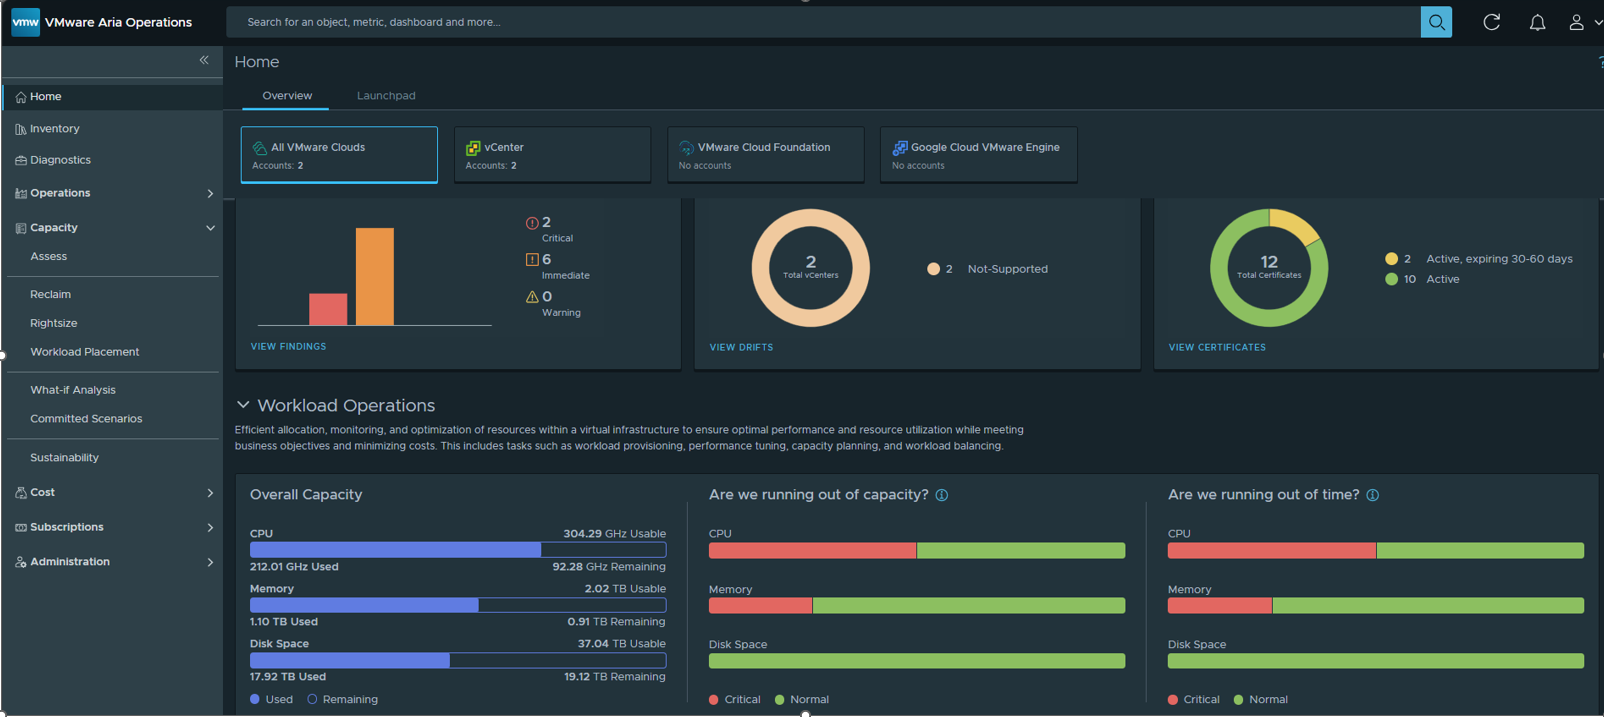Click the All VMware Clouds card icon
Viewport: 1604px width, 717px height.
click(260, 148)
